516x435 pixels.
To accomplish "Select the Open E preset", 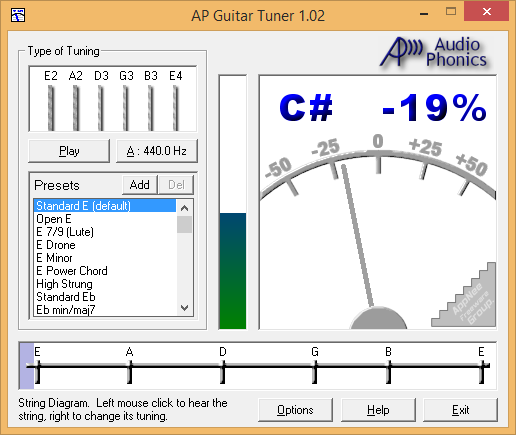I will pyautogui.click(x=105, y=219).
